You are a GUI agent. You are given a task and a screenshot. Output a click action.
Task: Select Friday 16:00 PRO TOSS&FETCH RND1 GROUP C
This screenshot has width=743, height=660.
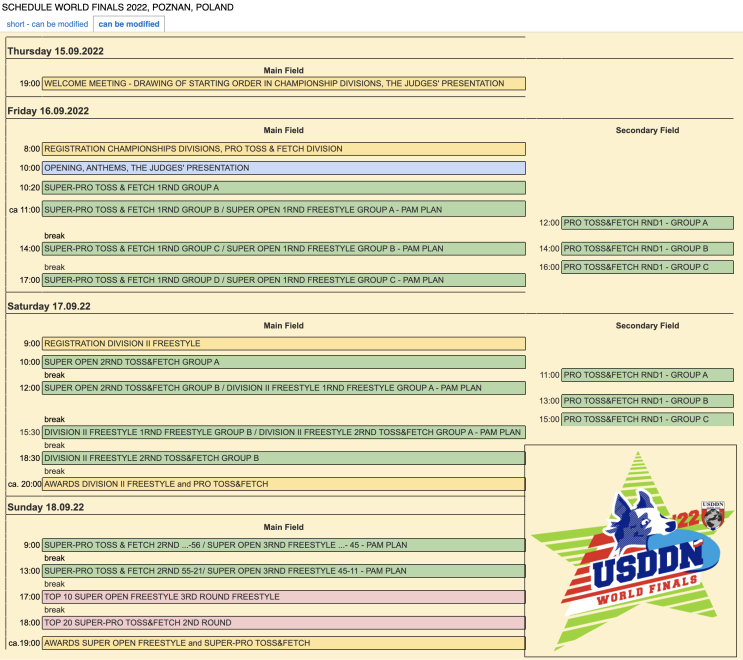click(x=647, y=267)
